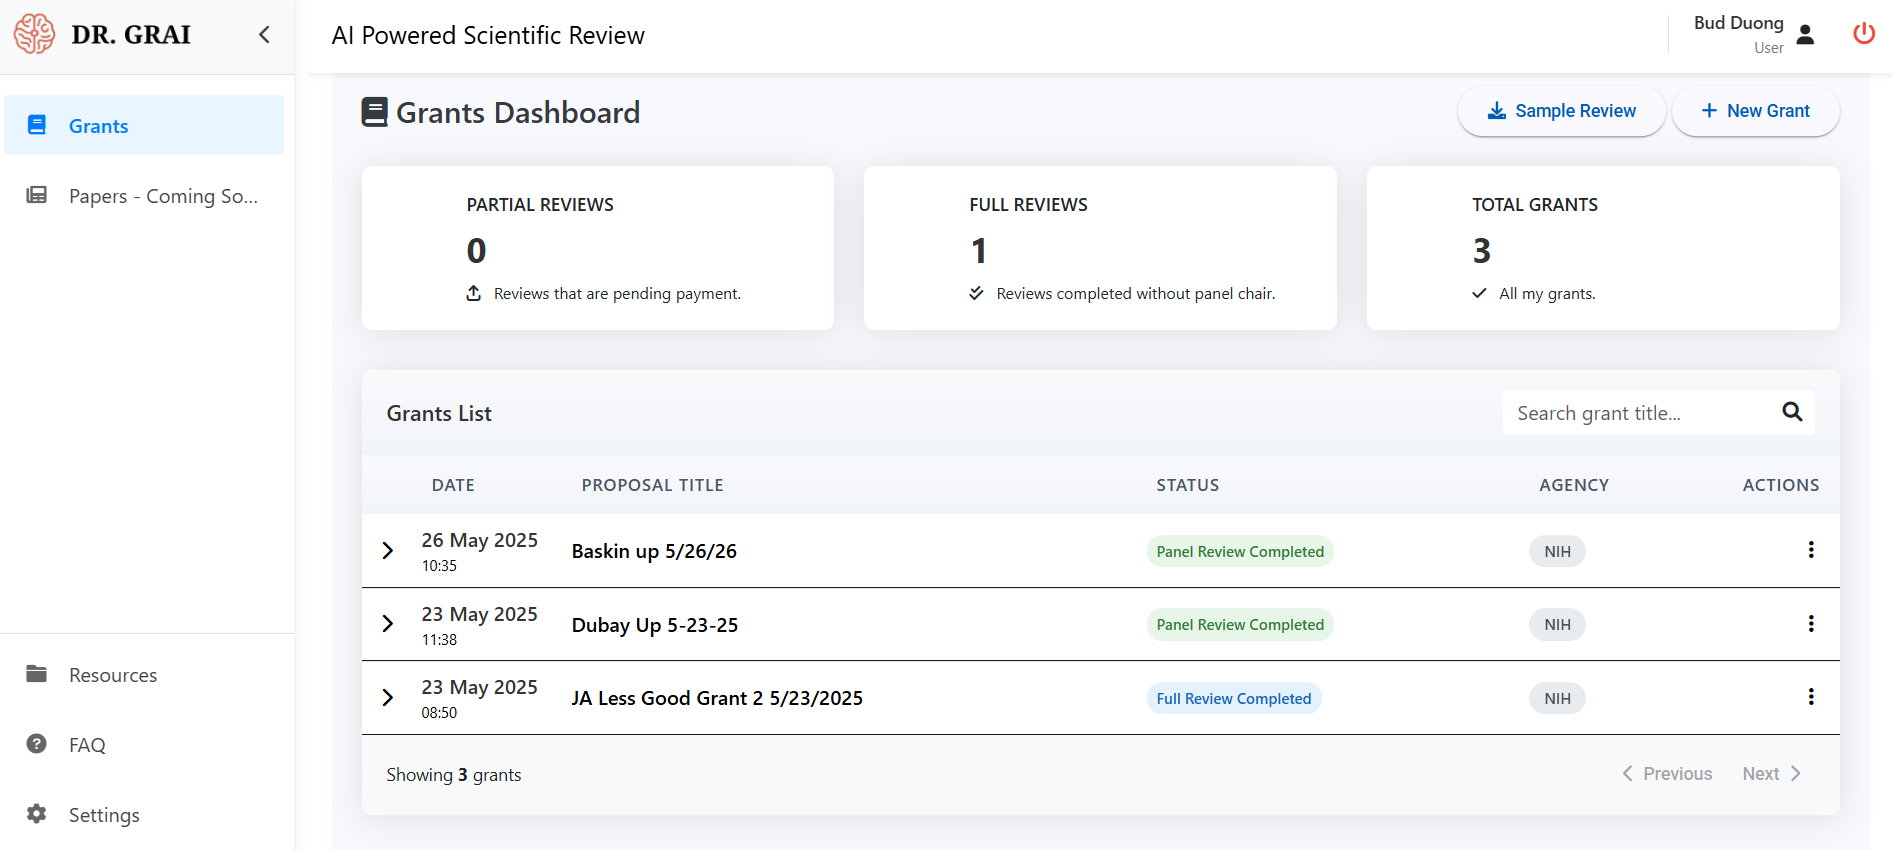Expand the JA Less Good Grant row
1892x850 pixels.
click(x=388, y=697)
